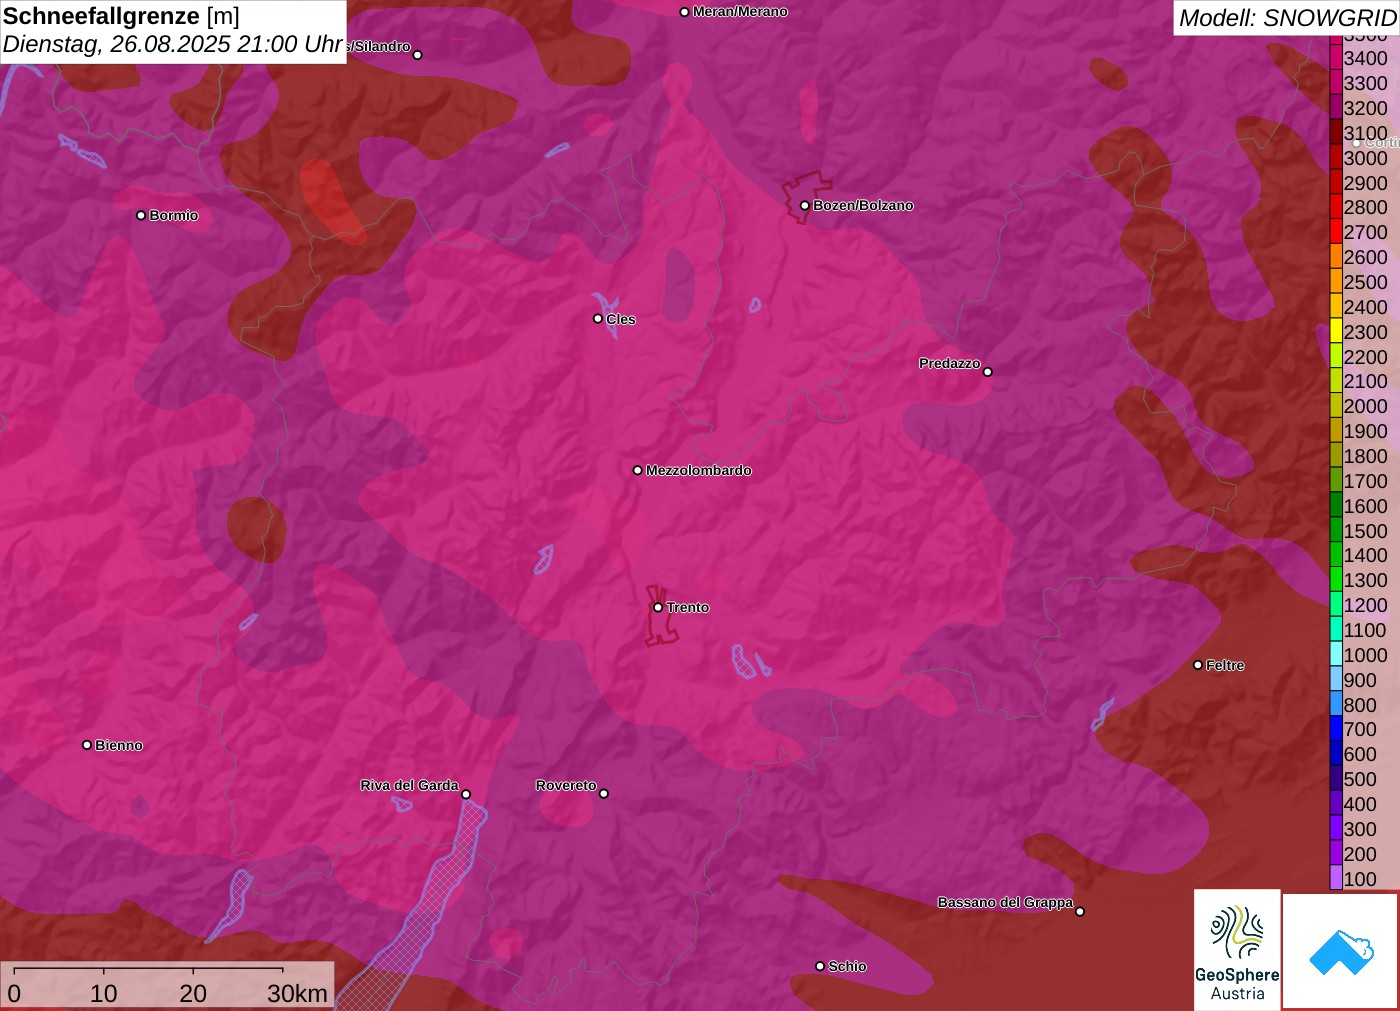Viewport: 1400px width, 1011px height.
Task: Click the '1800' legend label
Action: tap(1366, 456)
